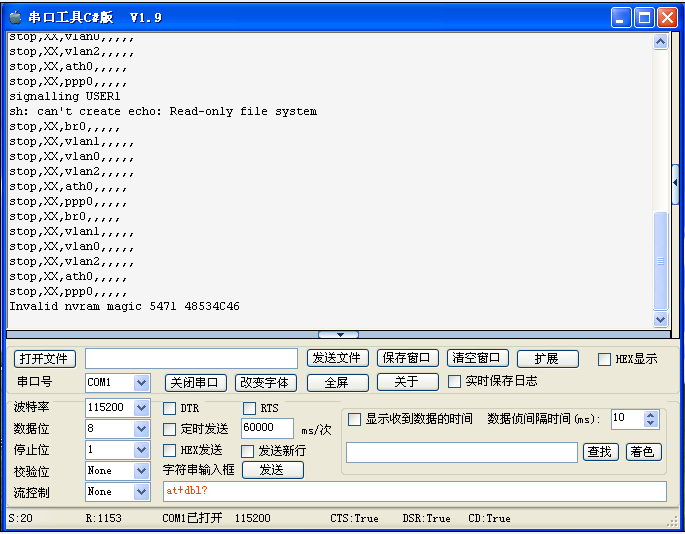Open the 串口号 COM1 dropdown
The height and width of the screenshot is (534, 685).
[141, 383]
